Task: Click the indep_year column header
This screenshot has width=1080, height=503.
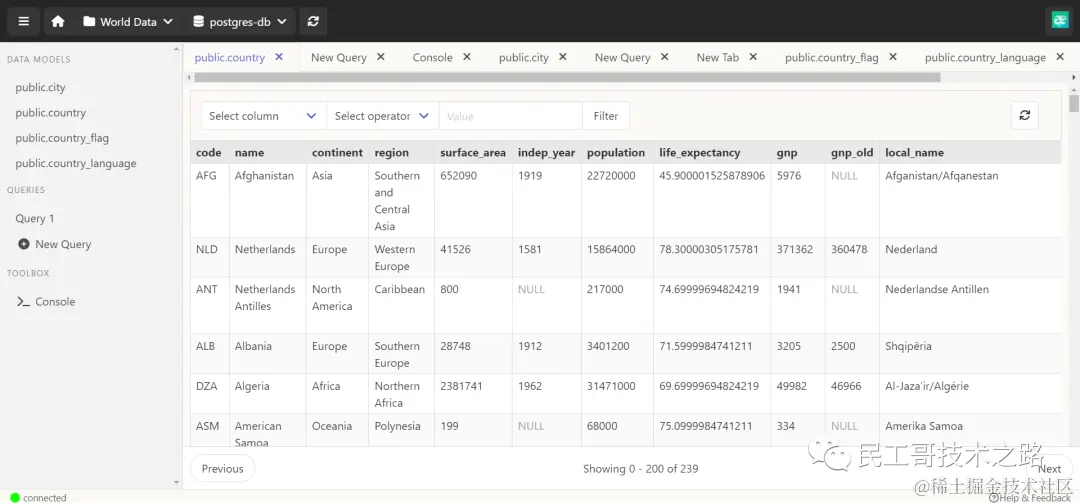Action: pos(546,152)
